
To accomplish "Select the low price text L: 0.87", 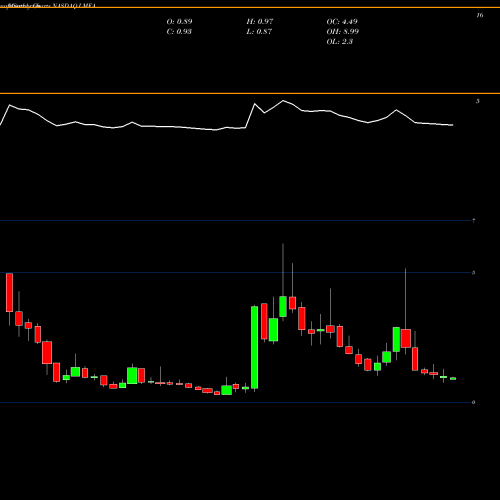I will point(259,32).
